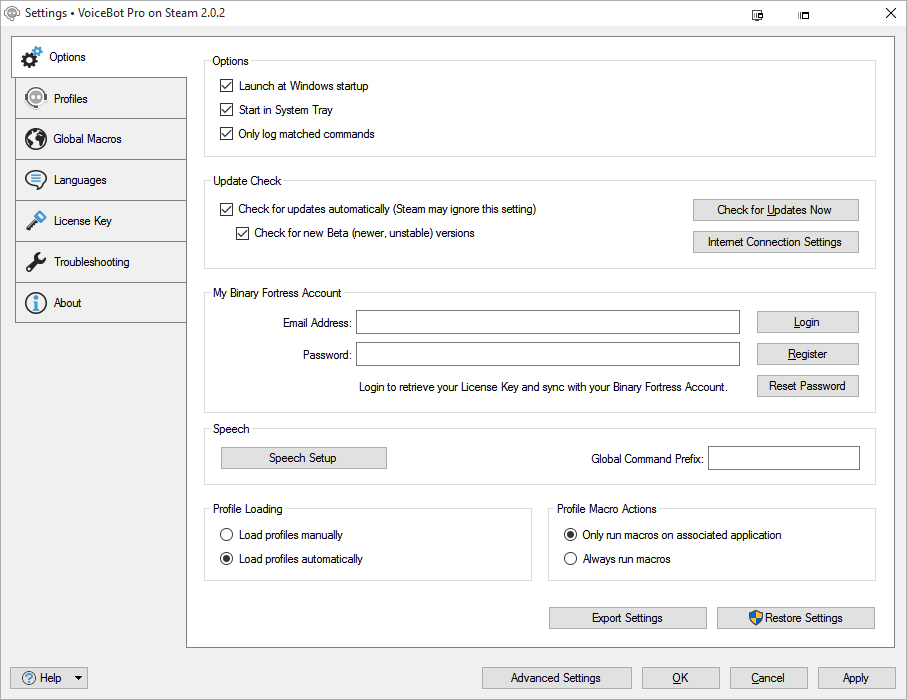Click the License Key icon in sidebar

point(36,221)
